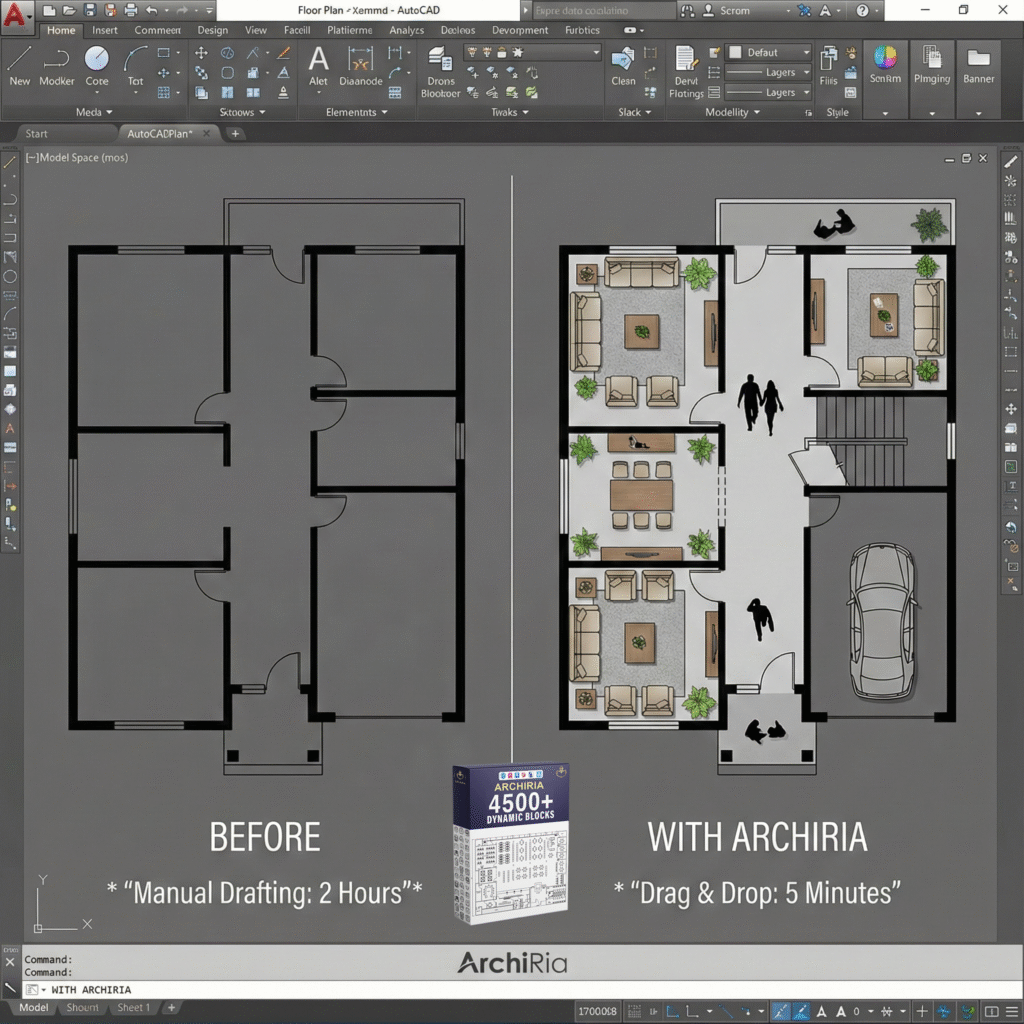This screenshot has width=1024, height=1024.
Task: Expand the Defaut layer dropdown
Action: 805,52
